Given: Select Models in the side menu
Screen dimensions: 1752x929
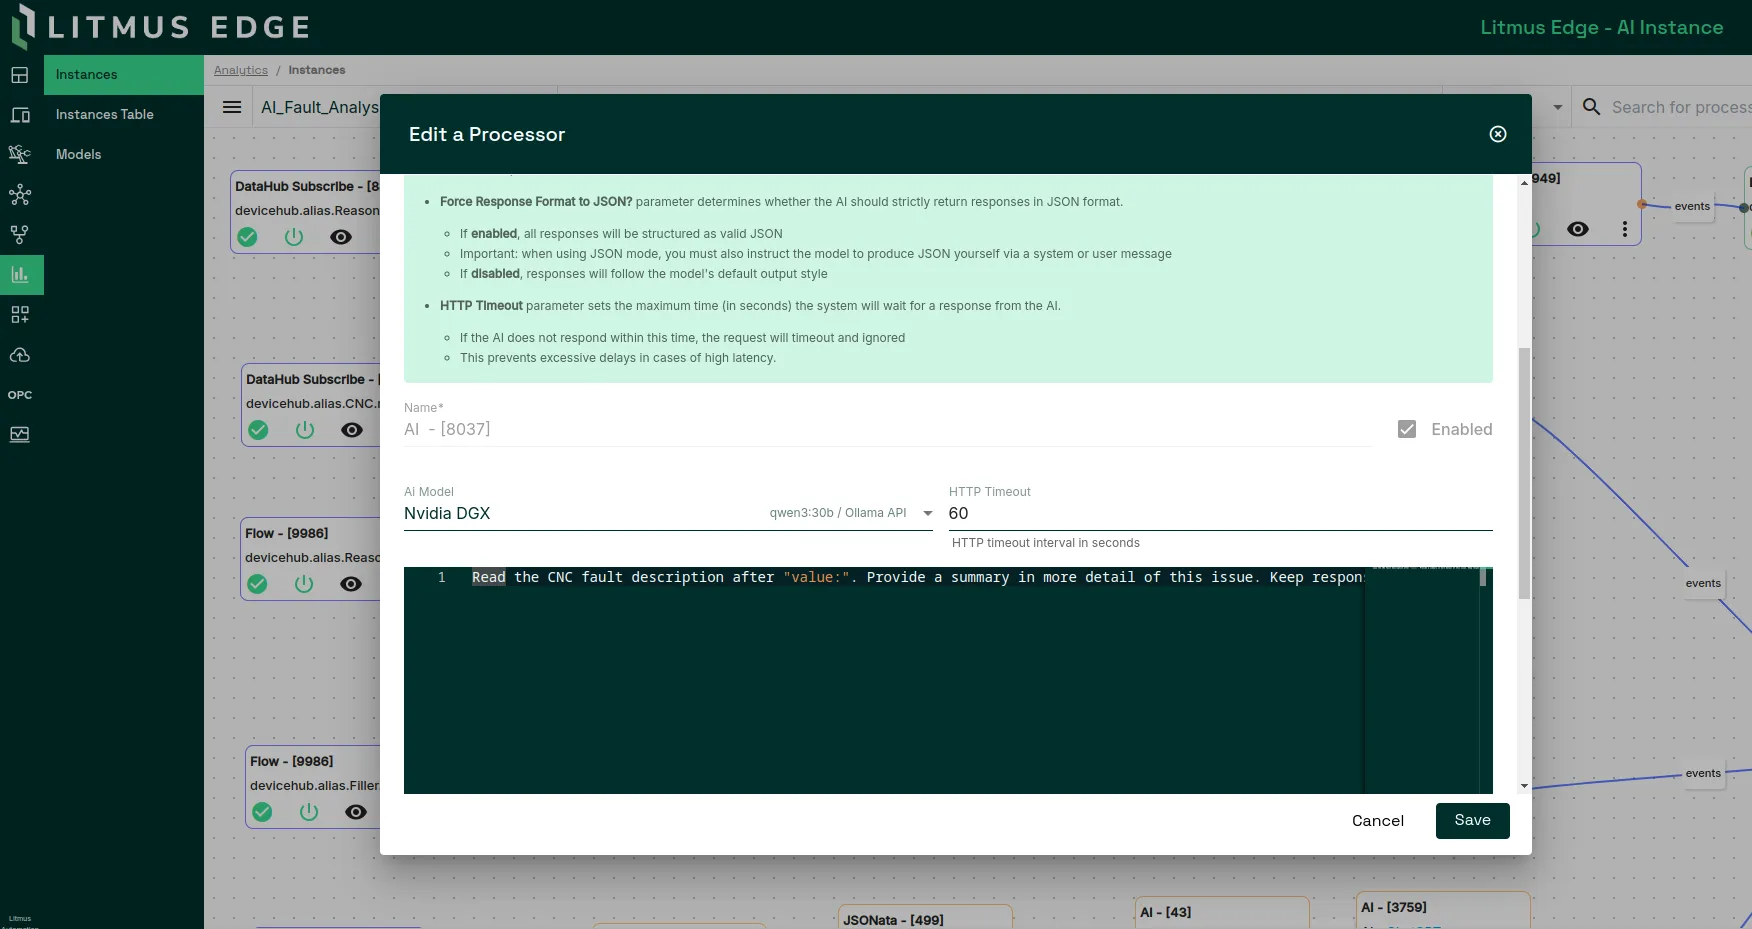Looking at the screenshot, I should pos(124,155).
